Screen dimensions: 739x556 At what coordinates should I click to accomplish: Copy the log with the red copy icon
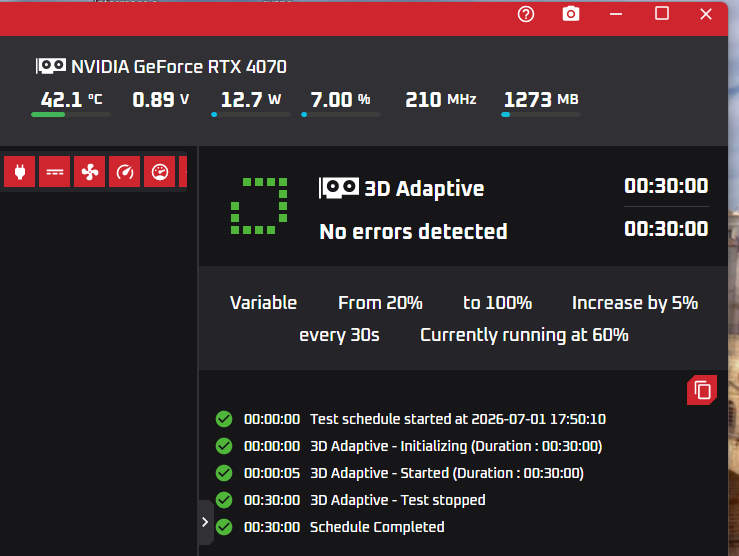(702, 390)
